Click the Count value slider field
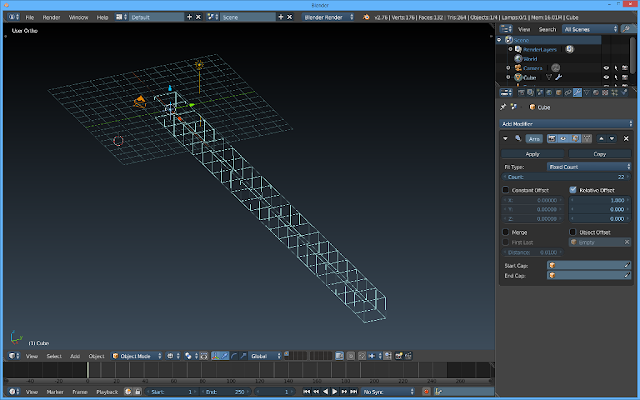The image size is (640, 400). 566,176
